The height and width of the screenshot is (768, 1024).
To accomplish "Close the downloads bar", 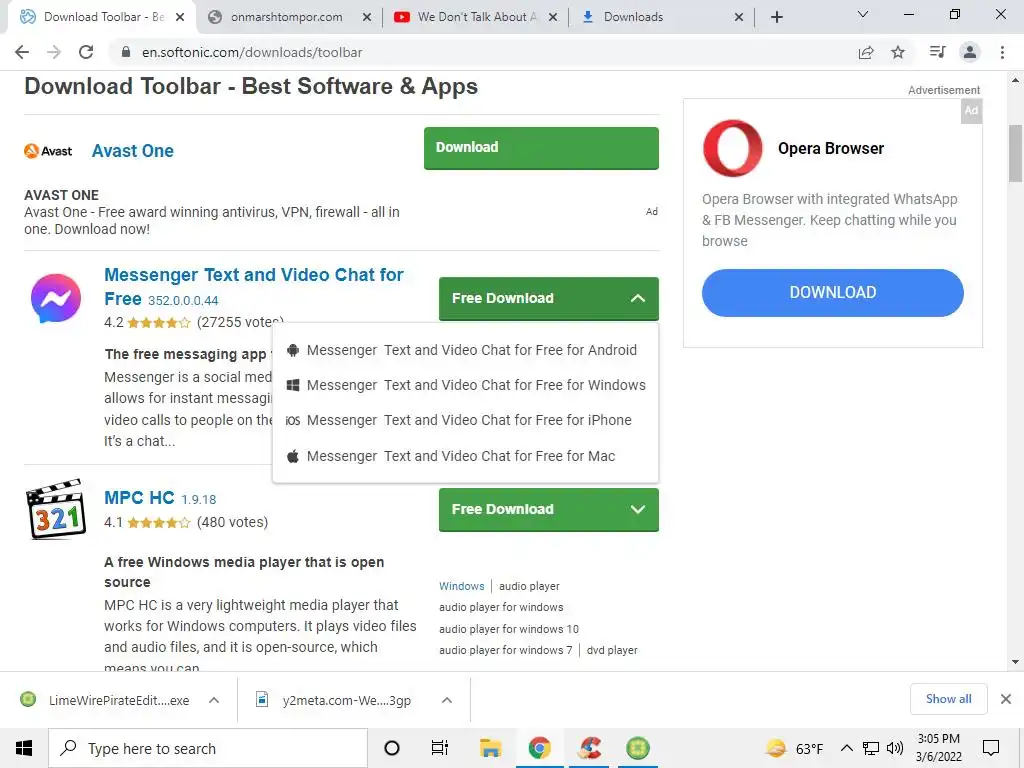I will click(x=1006, y=699).
